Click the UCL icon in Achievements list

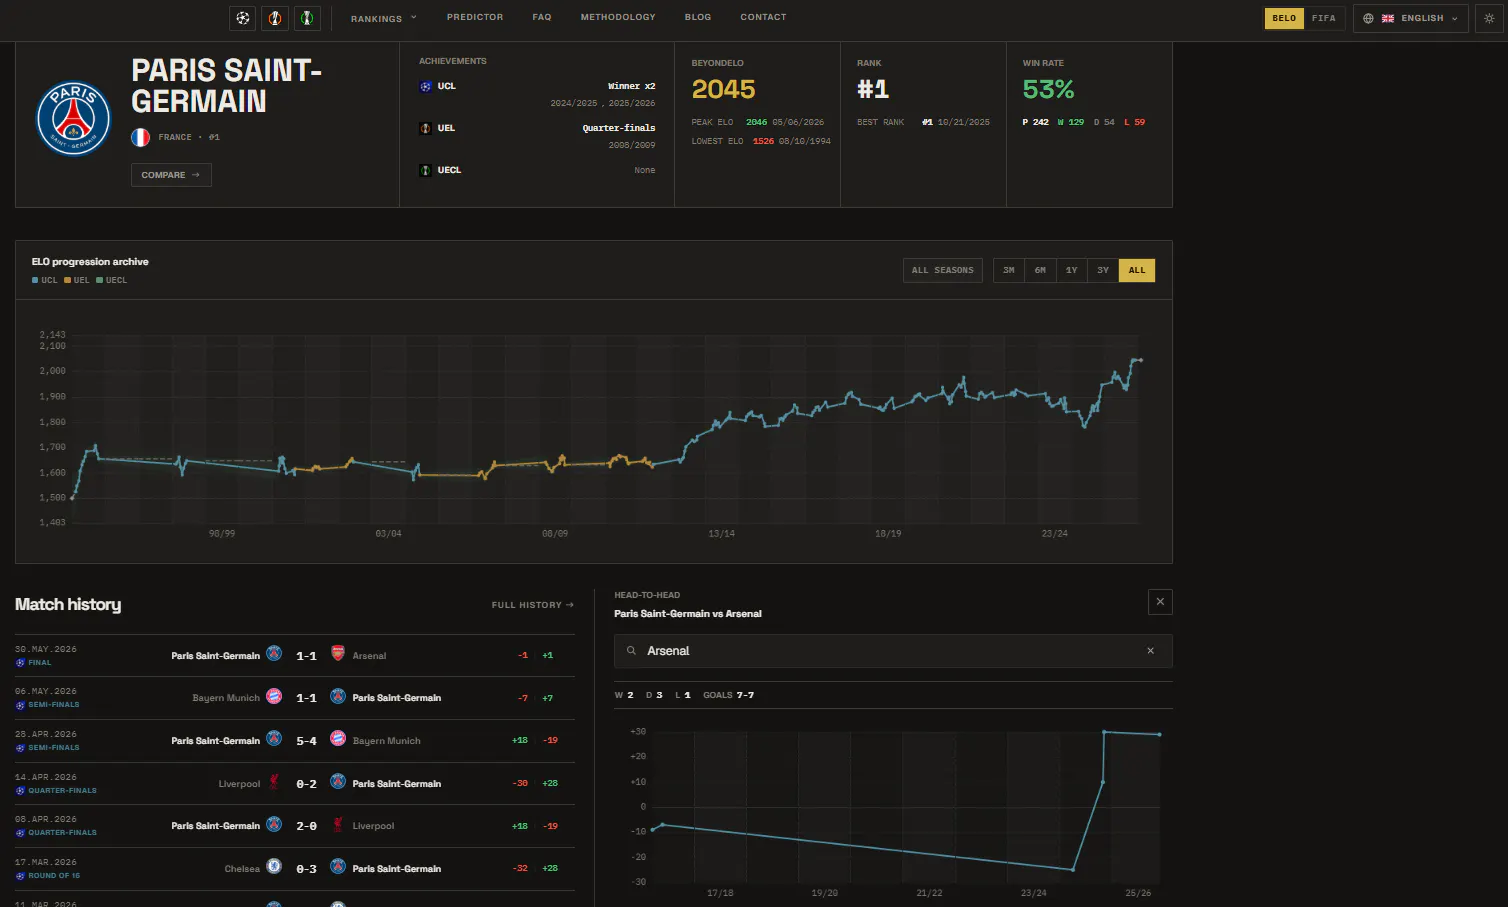(425, 86)
